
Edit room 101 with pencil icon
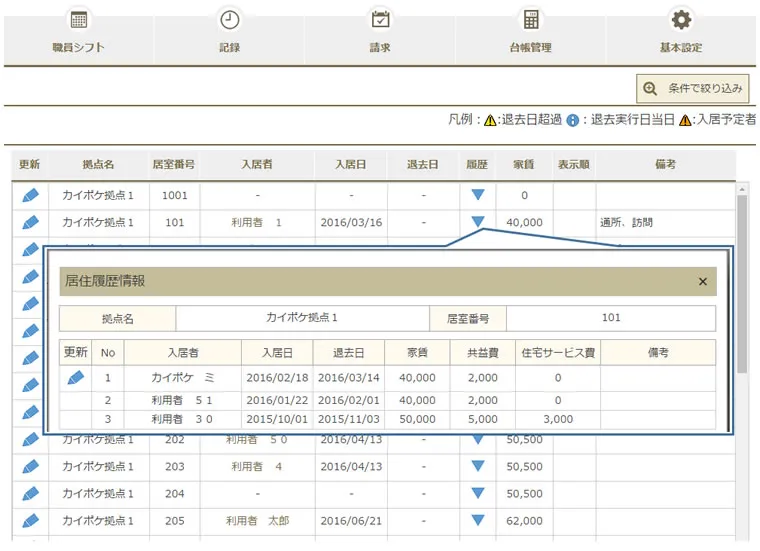pyautogui.click(x=30, y=222)
